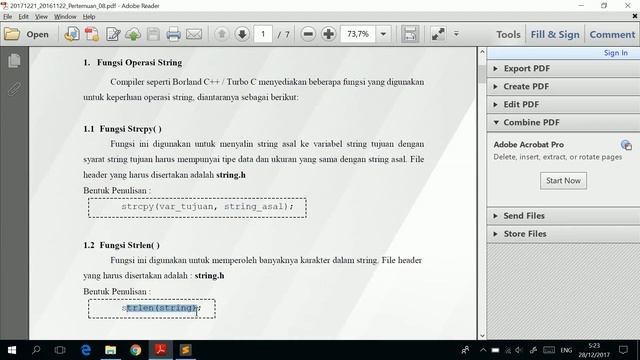Open Google Chrome from the taskbar
Screen dimensions: 640x360
[x=136, y=350]
